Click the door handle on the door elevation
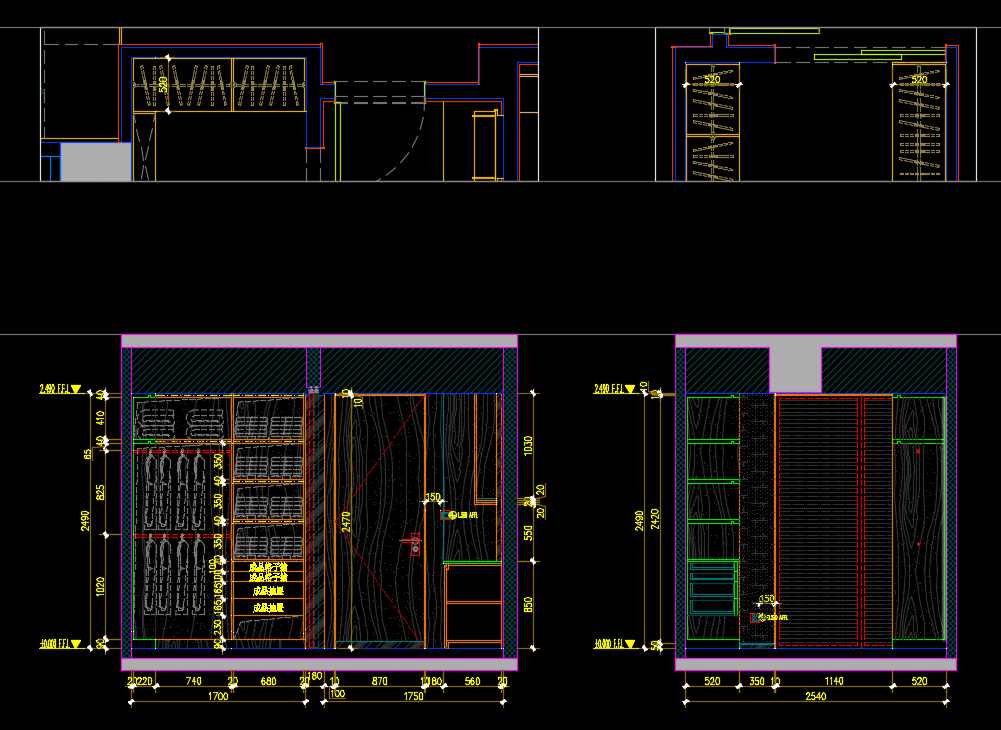The image size is (1001, 730). 414,542
